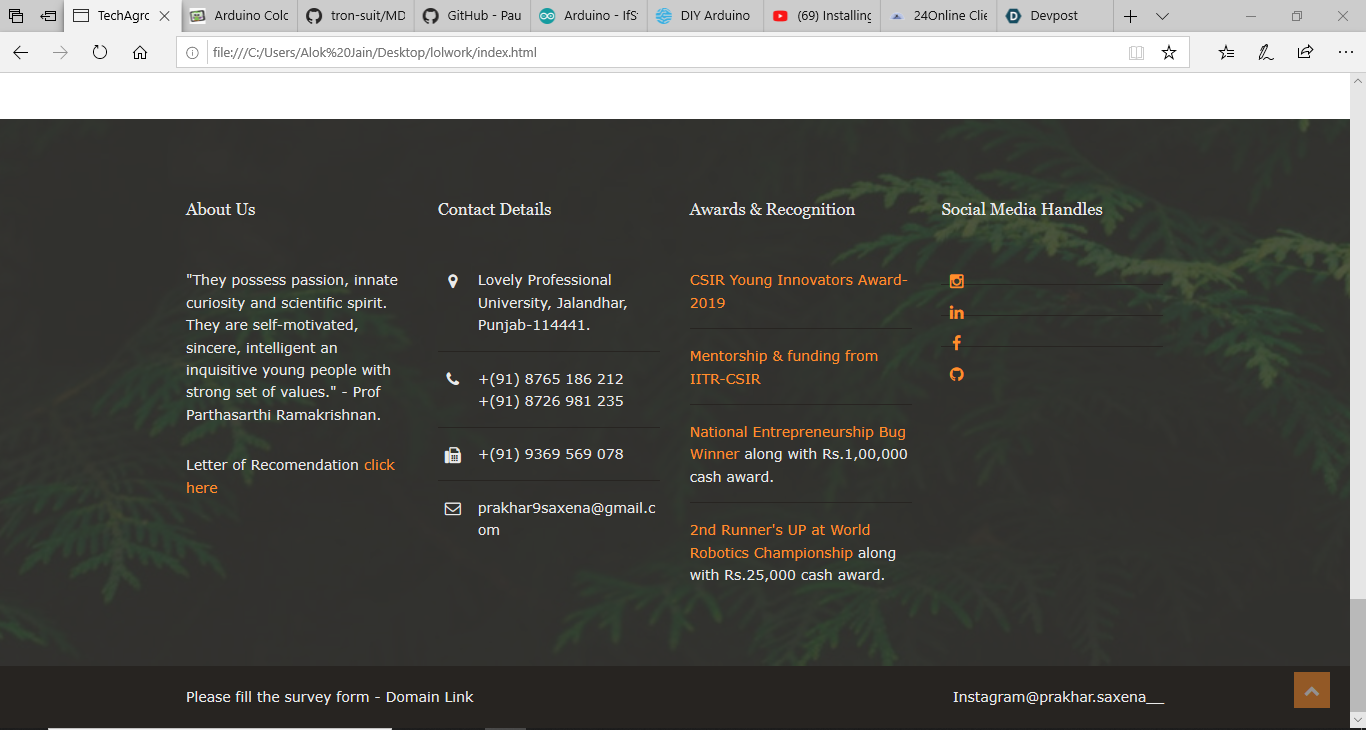Click phone number +(91) 8726 981 235
Viewport: 1366px width, 730px height.
point(551,401)
